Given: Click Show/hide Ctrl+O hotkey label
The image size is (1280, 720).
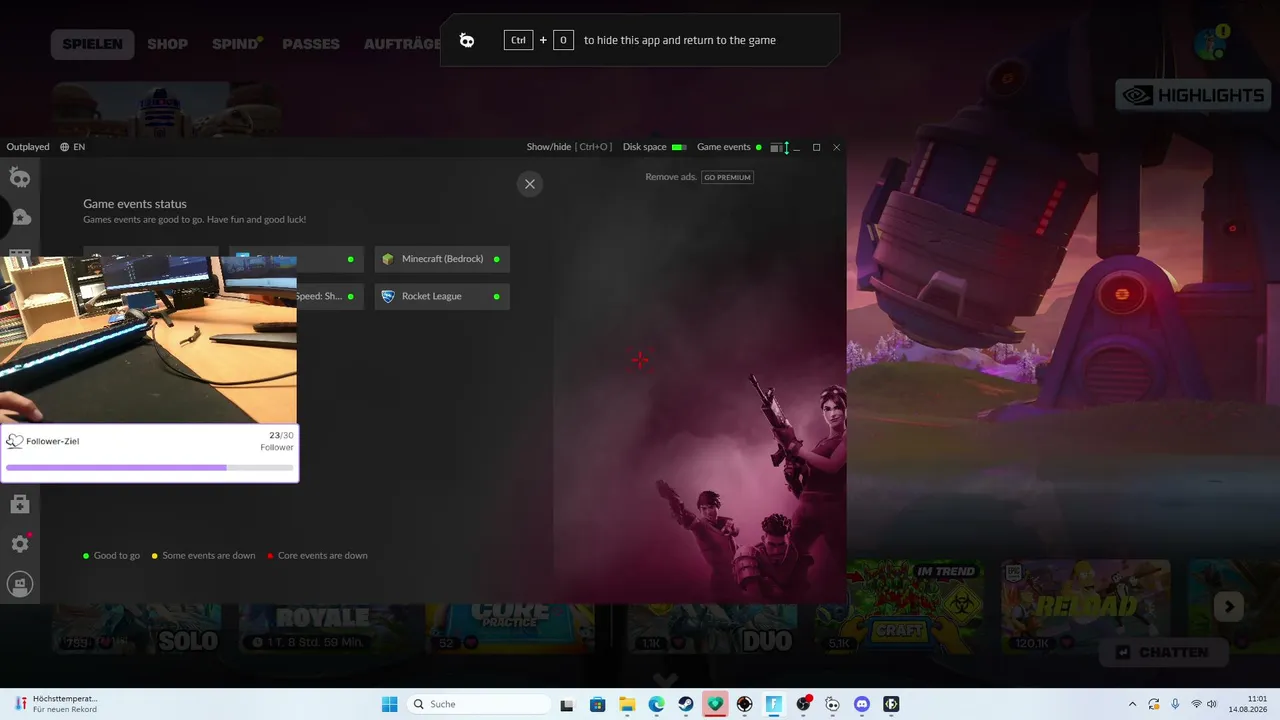Looking at the screenshot, I should pos(569,147).
